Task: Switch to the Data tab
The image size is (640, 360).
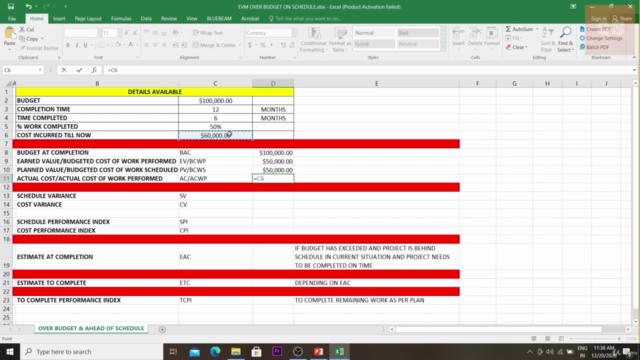Action: pyautogui.click(x=146, y=19)
